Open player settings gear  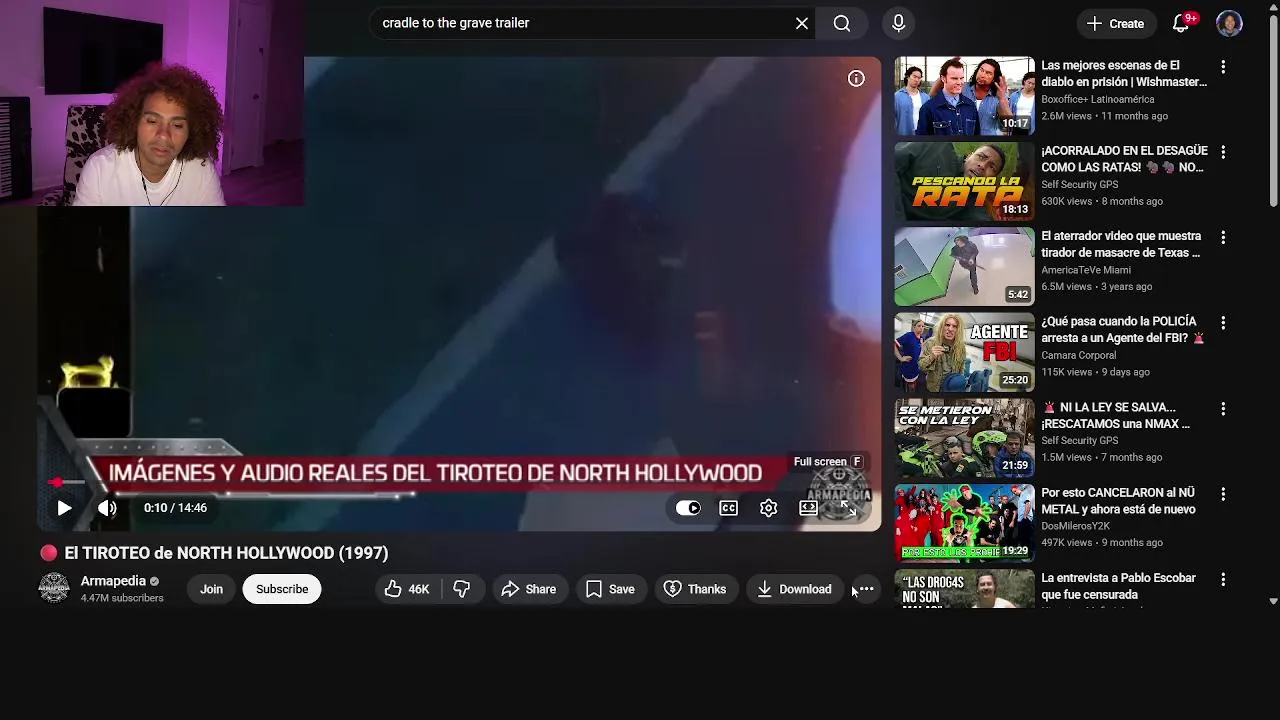coord(768,508)
